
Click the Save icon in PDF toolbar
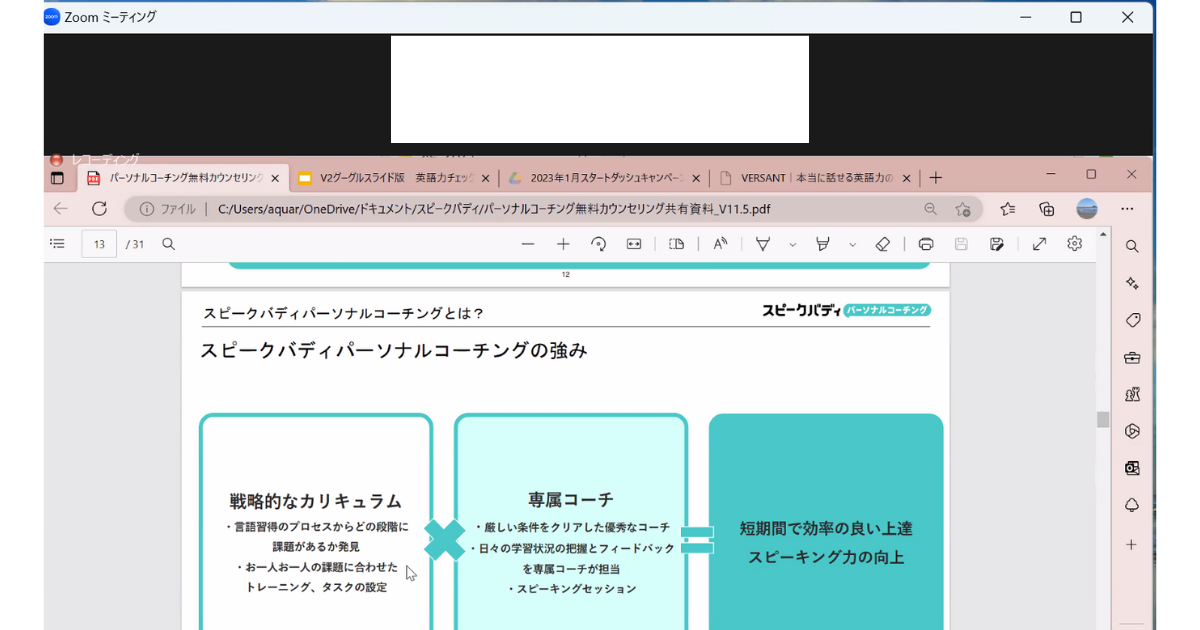[961, 244]
